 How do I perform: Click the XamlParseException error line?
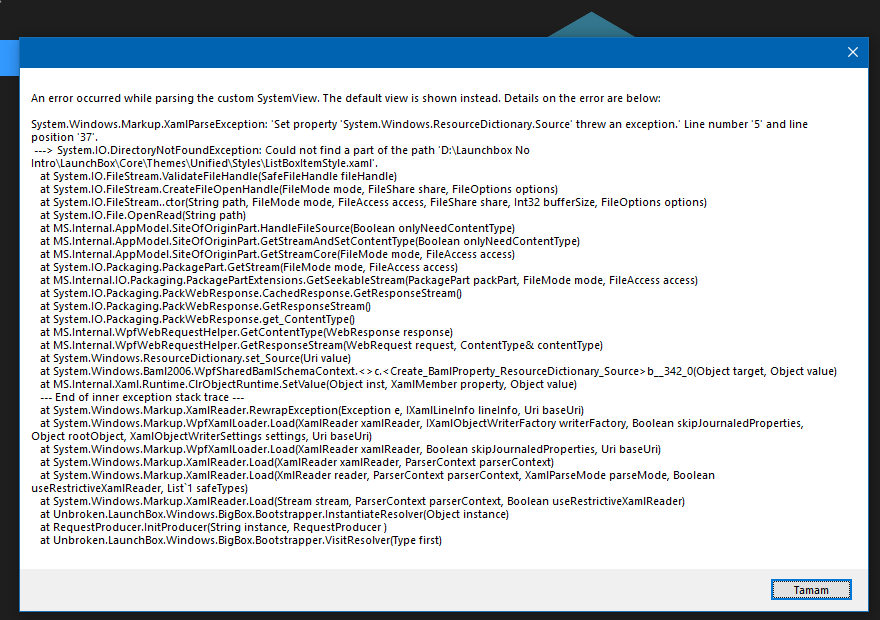400,124
